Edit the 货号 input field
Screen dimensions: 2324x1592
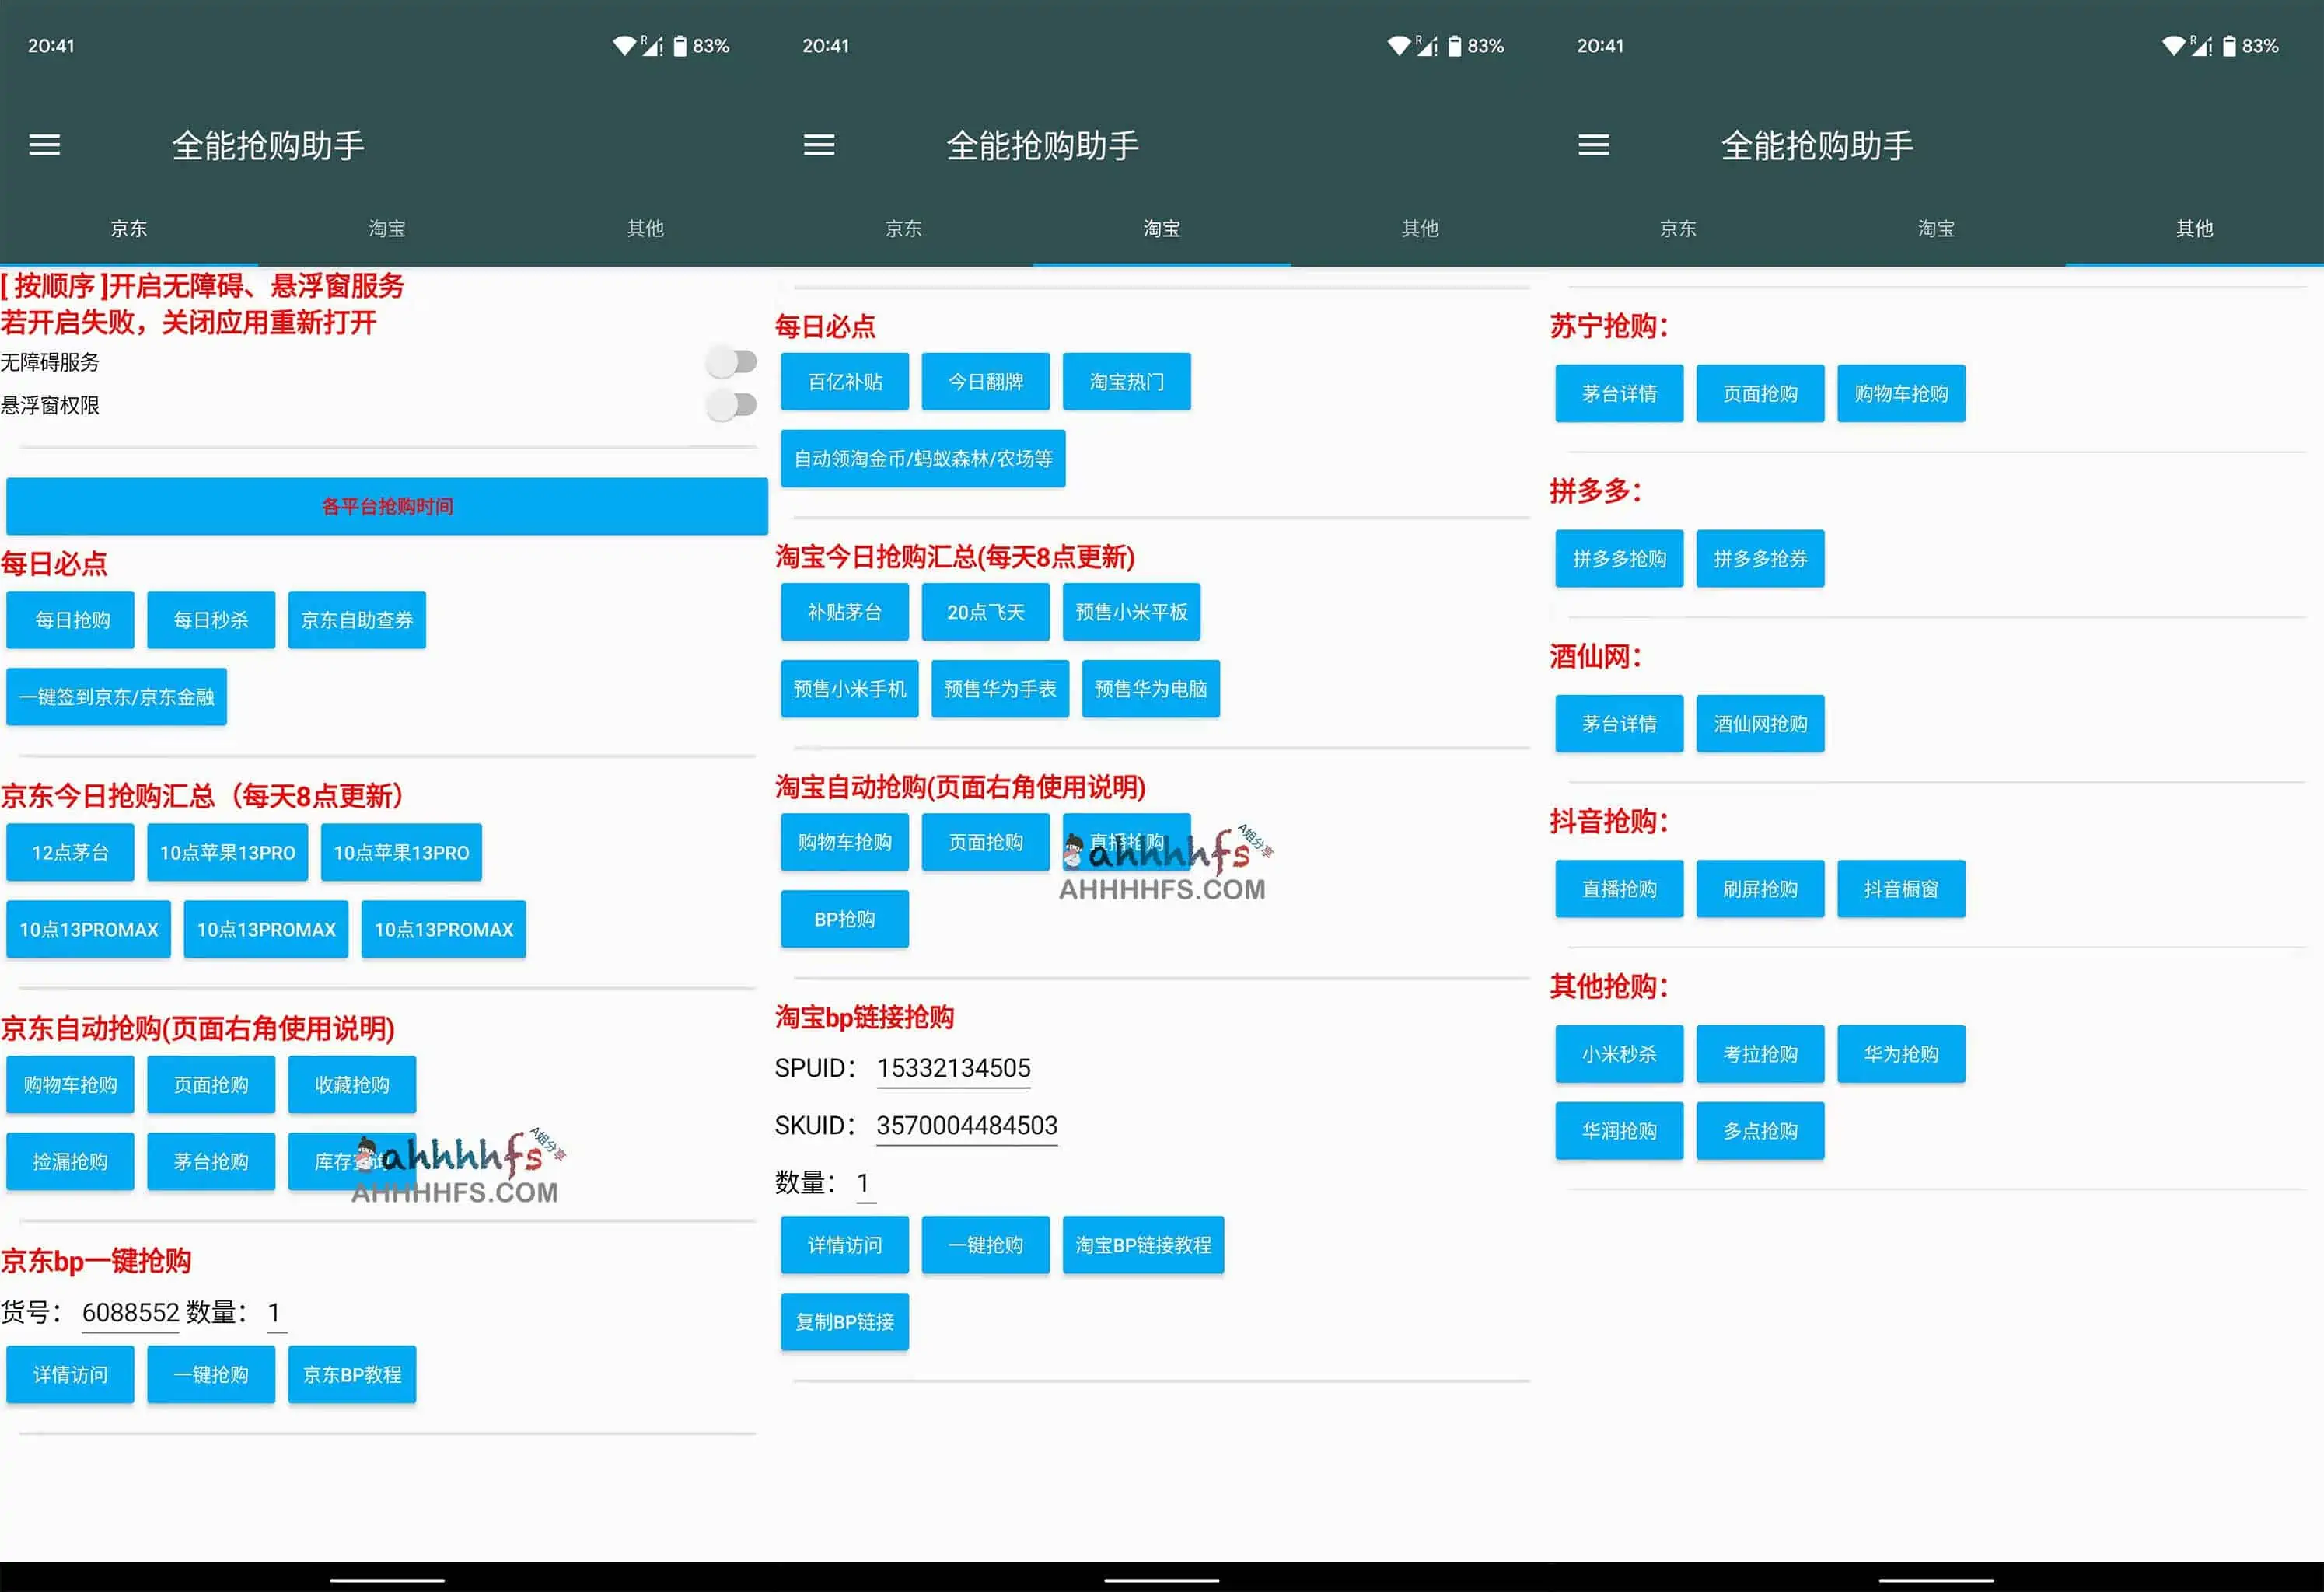tap(130, 1313)
